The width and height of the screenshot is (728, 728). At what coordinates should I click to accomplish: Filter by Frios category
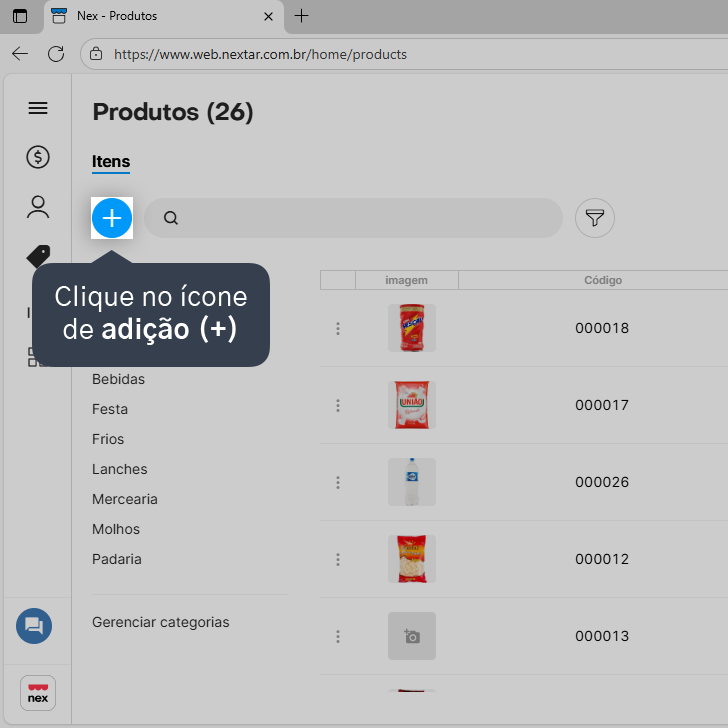(108, 439)
